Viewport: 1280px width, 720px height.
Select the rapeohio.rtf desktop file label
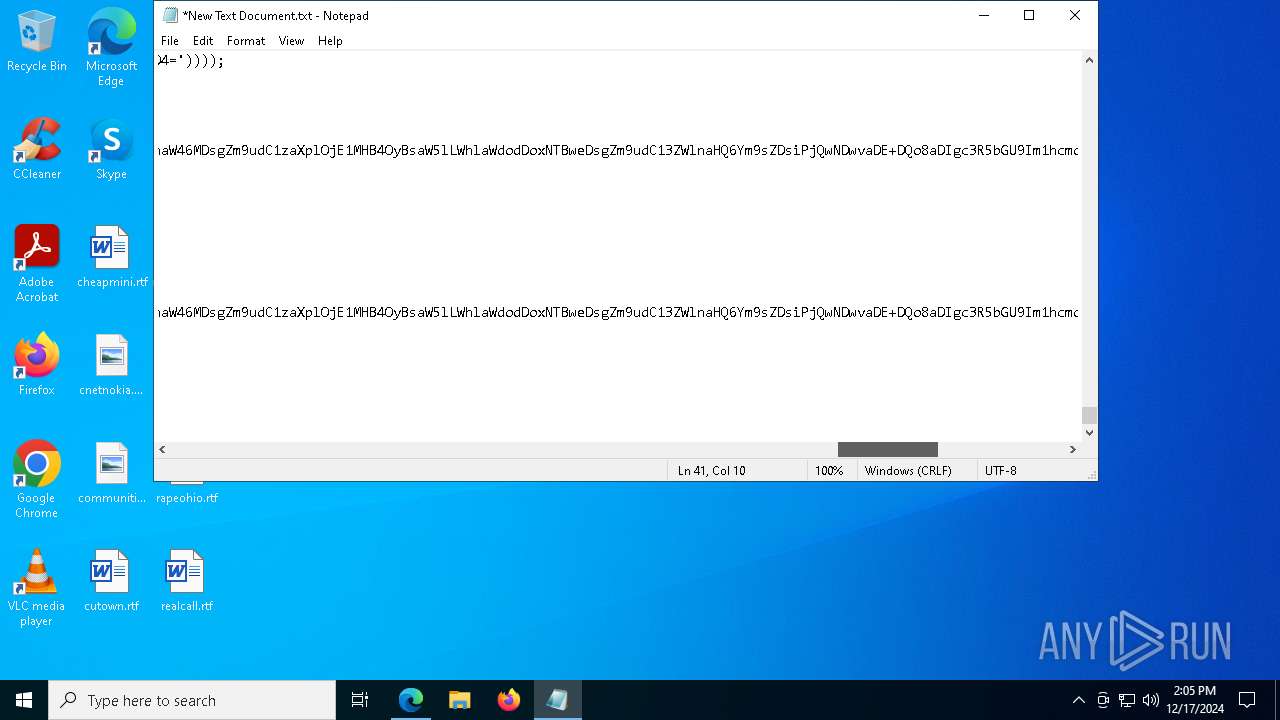pos(187,498)
